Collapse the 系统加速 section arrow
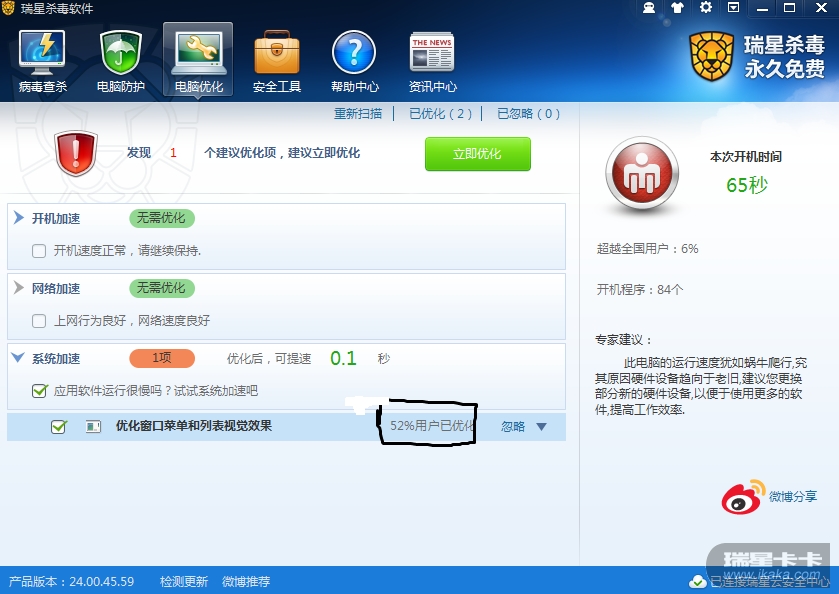 [x=18, y=357]
